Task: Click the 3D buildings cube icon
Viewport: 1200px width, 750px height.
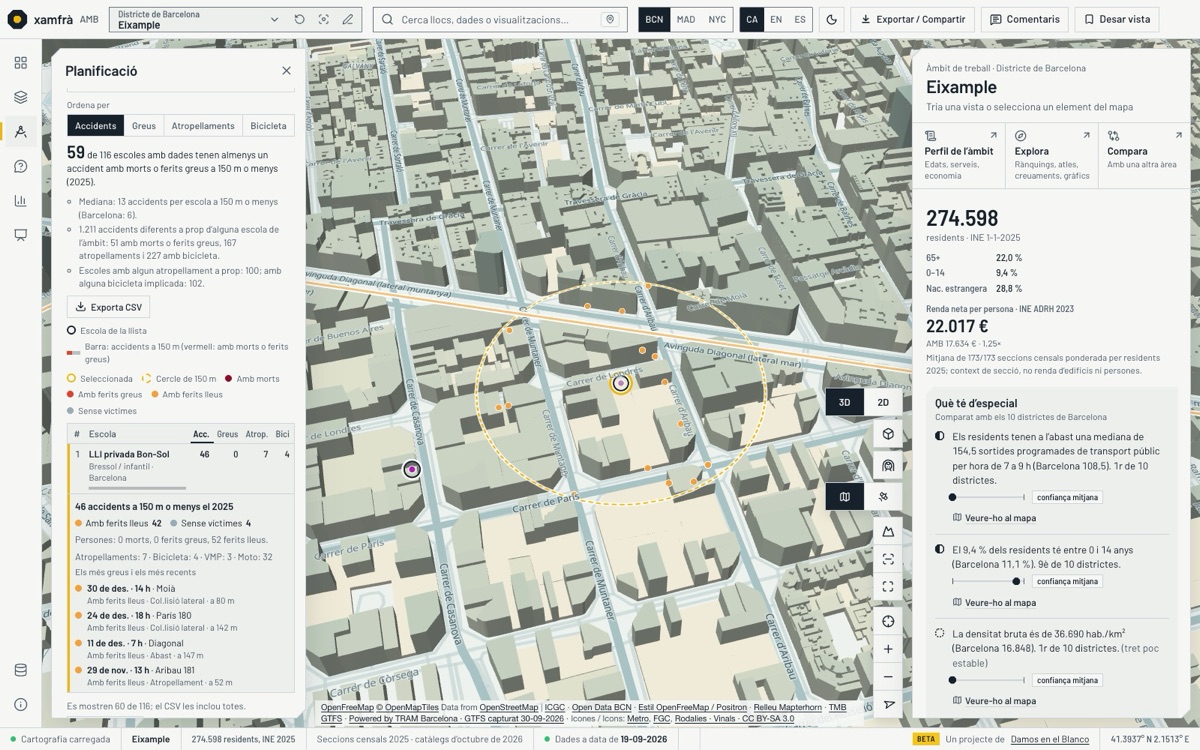Action: tap(888, 434)
